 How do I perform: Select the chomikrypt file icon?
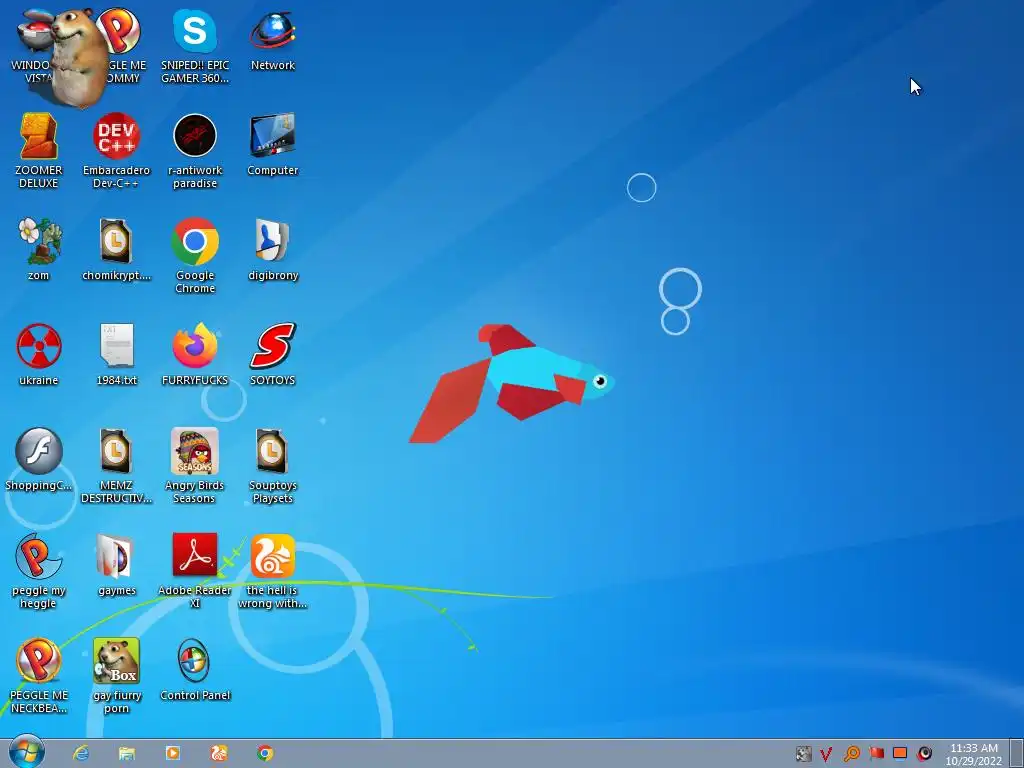point(116,249)
